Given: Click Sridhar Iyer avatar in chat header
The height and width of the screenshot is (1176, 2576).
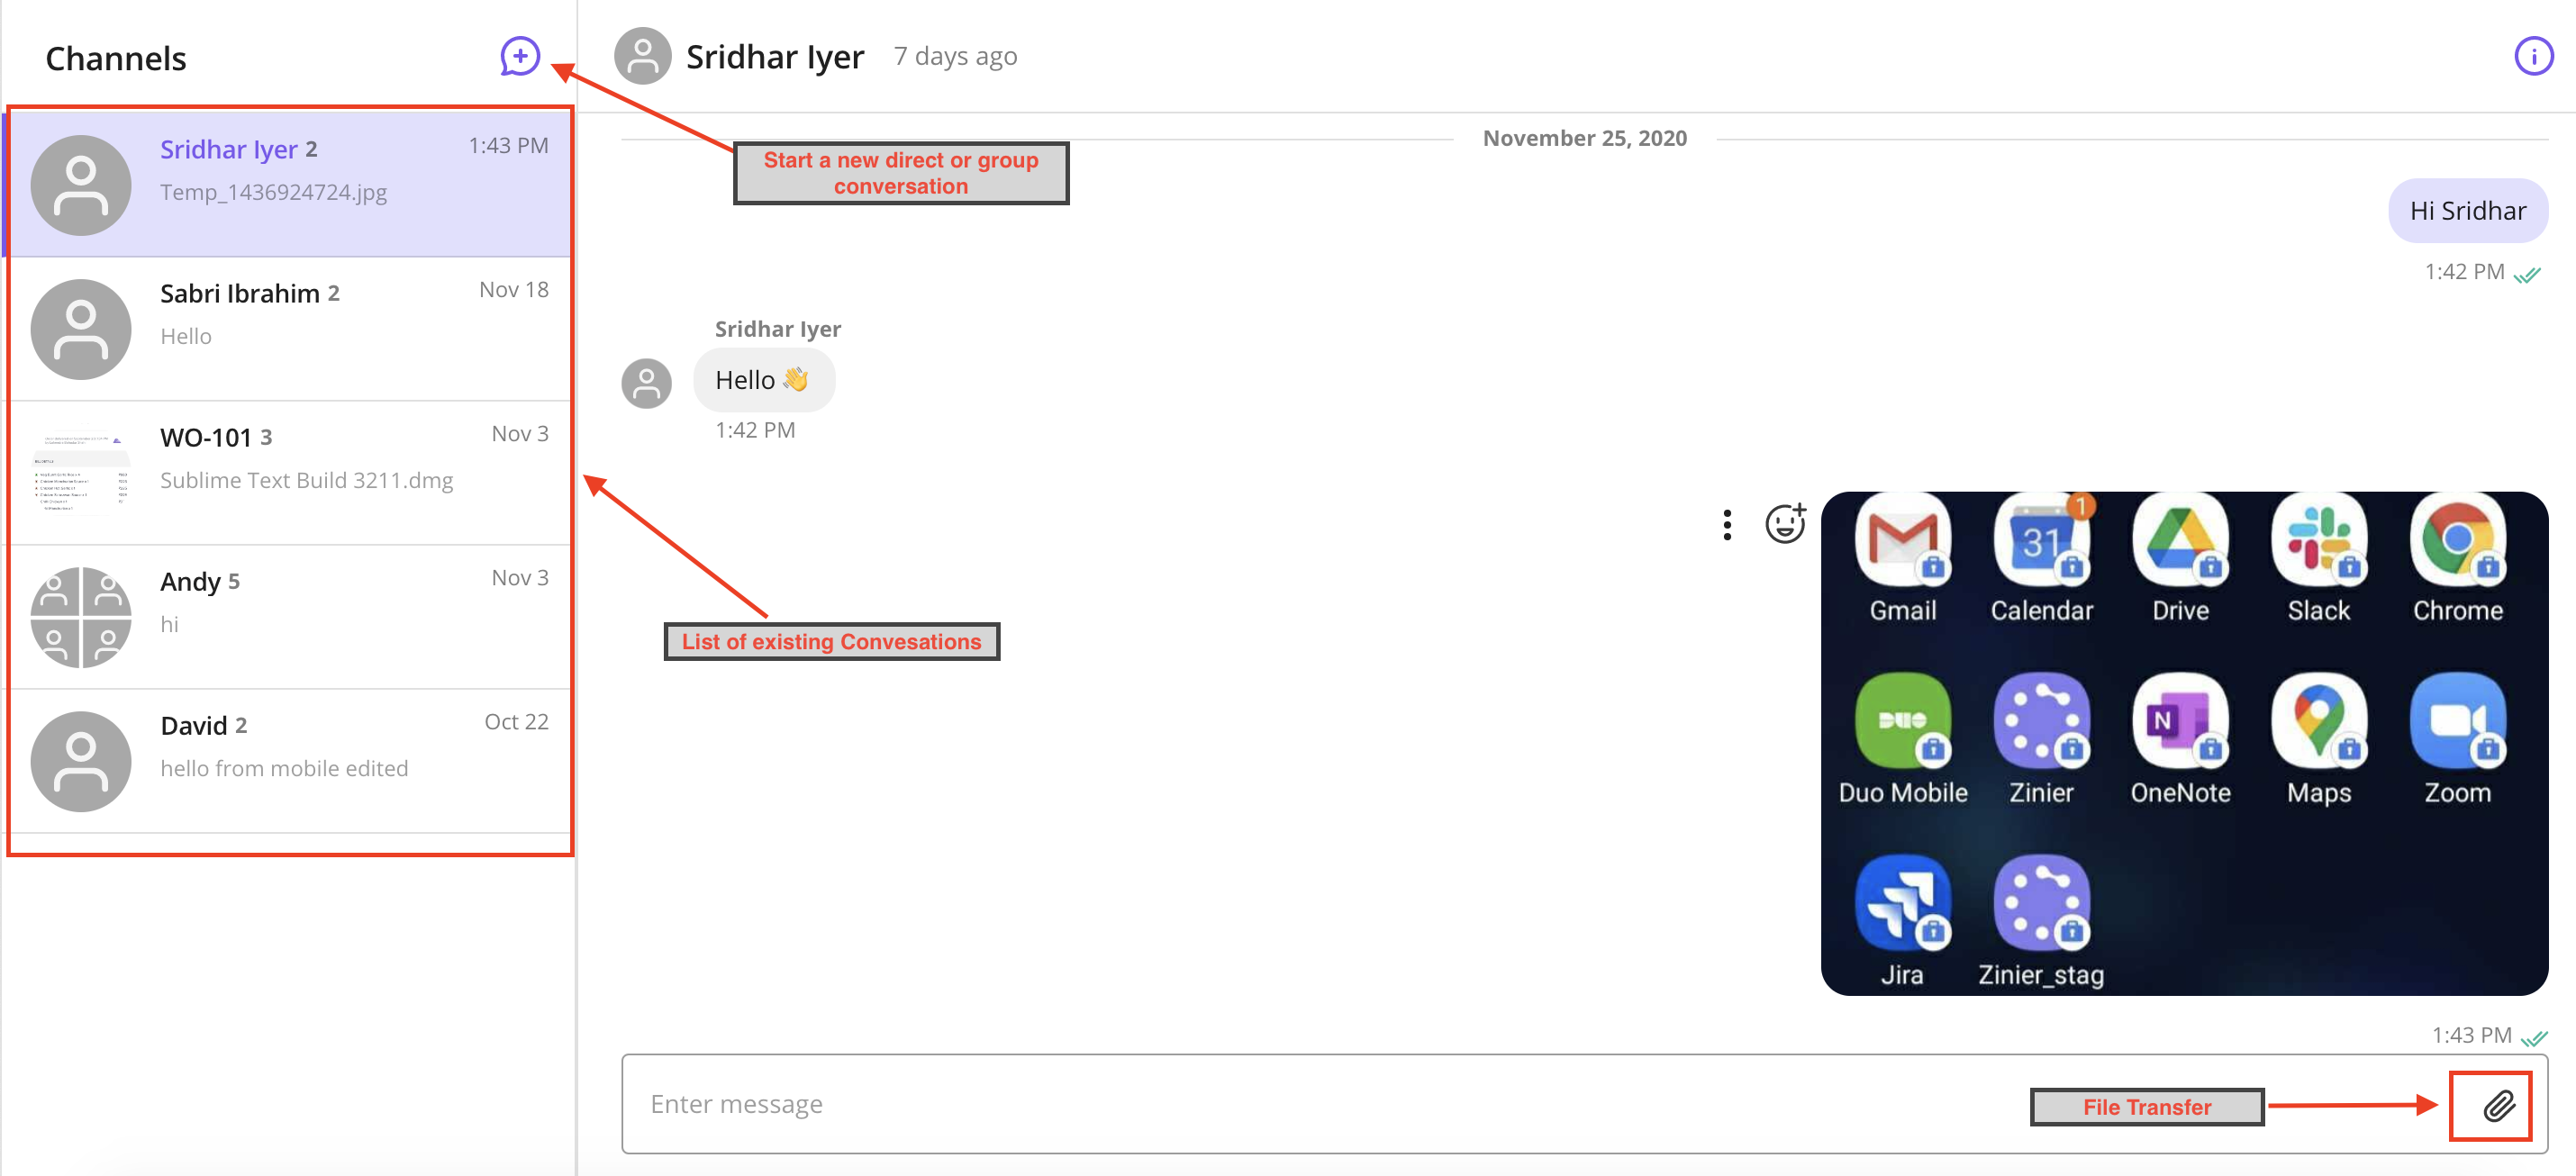Looking at the screenshot, I should (642, 56).
